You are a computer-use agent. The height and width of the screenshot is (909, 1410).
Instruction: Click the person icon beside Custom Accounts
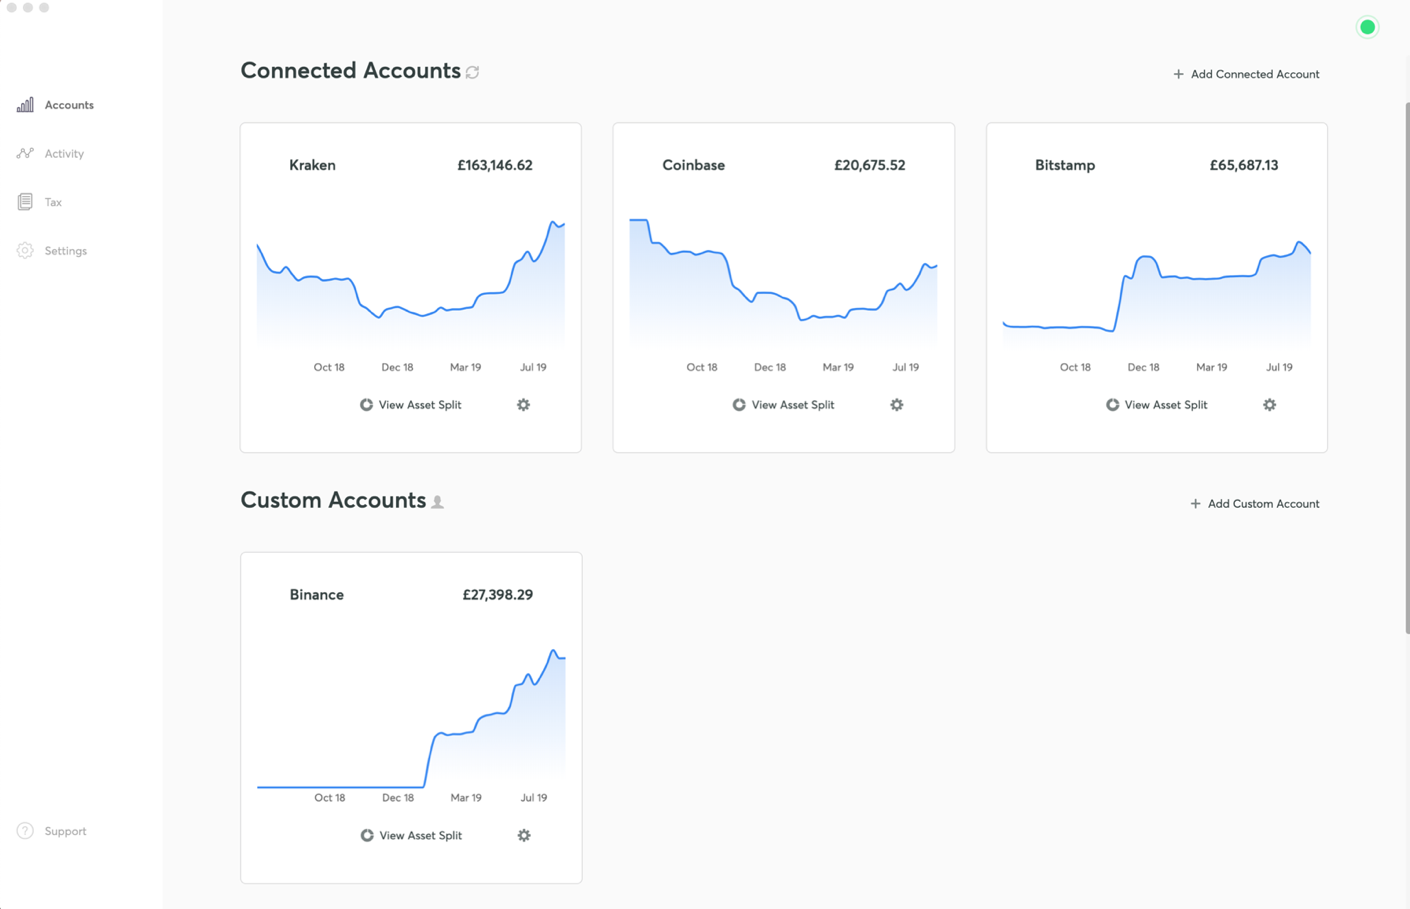(x=438, y=502)
